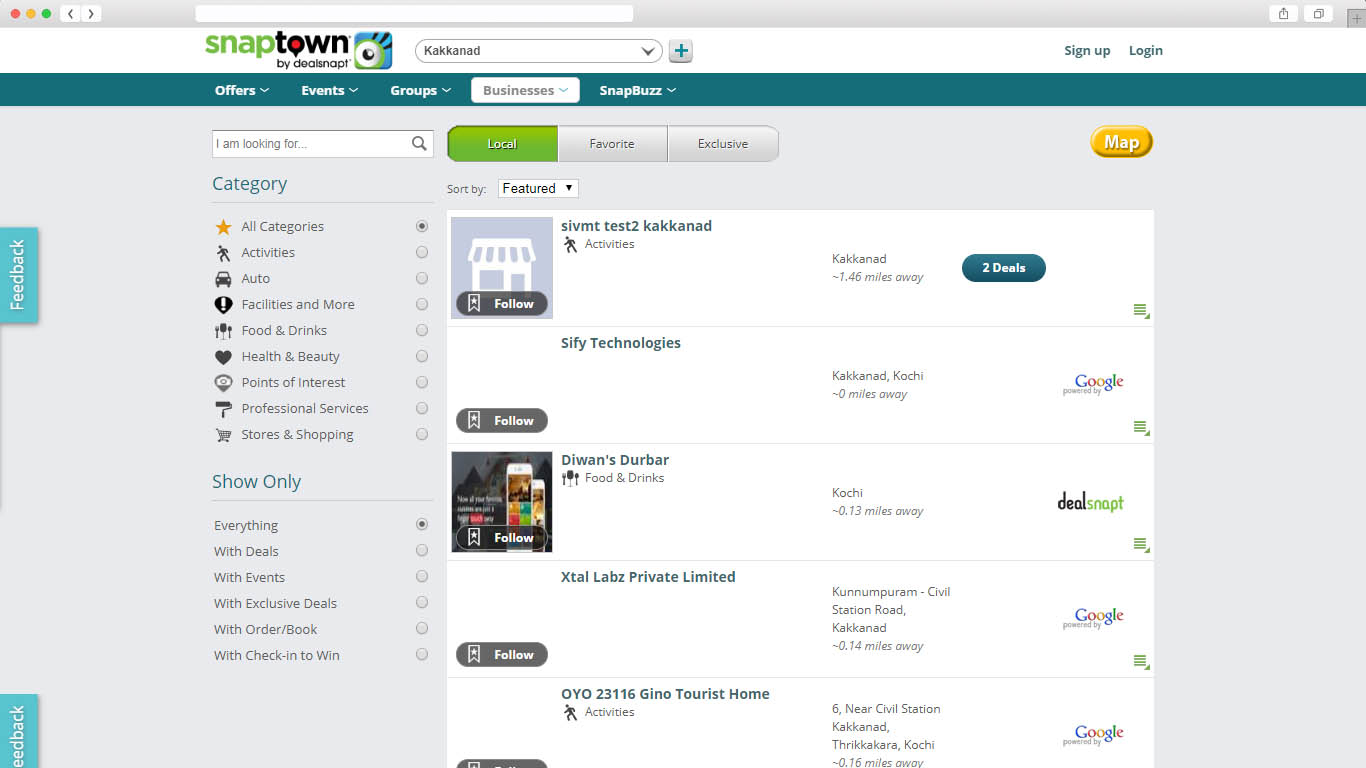Expand the Events menu

[x=329, y=90]
